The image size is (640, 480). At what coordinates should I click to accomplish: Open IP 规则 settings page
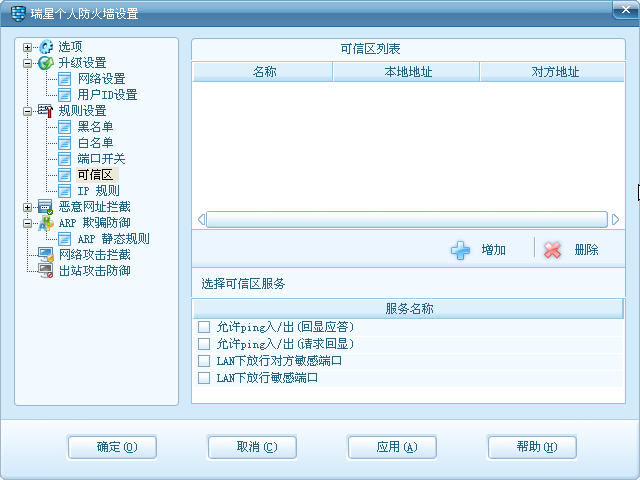[98, 191]
